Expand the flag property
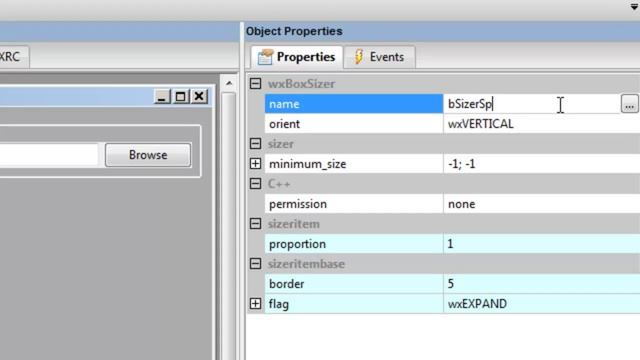640x360 pixels. pos(256,304)
